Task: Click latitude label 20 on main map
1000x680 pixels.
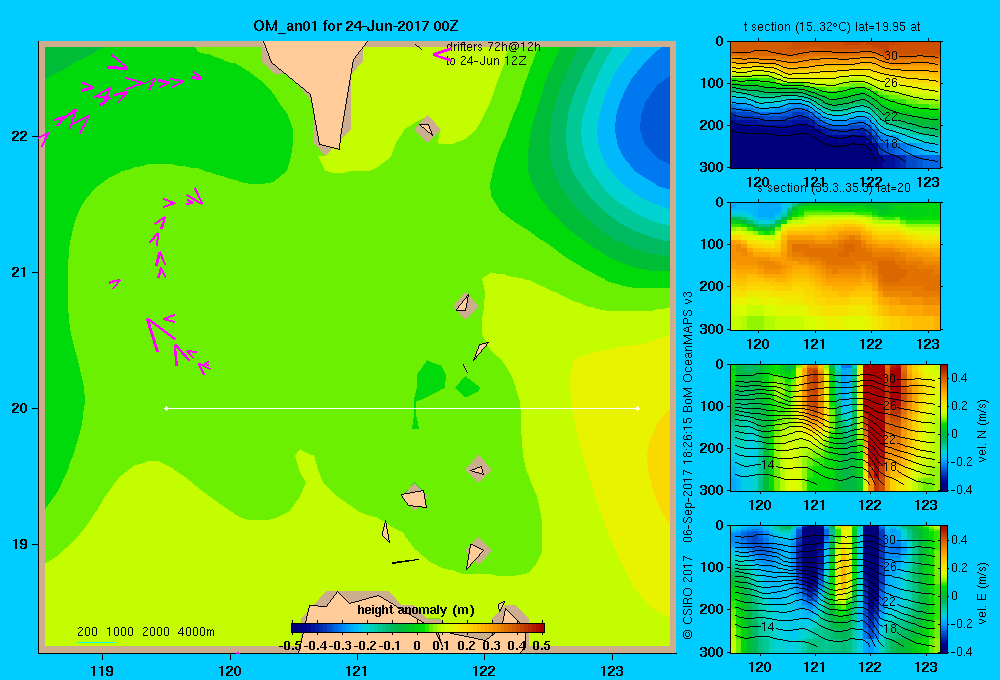Action: click(20, 408)
